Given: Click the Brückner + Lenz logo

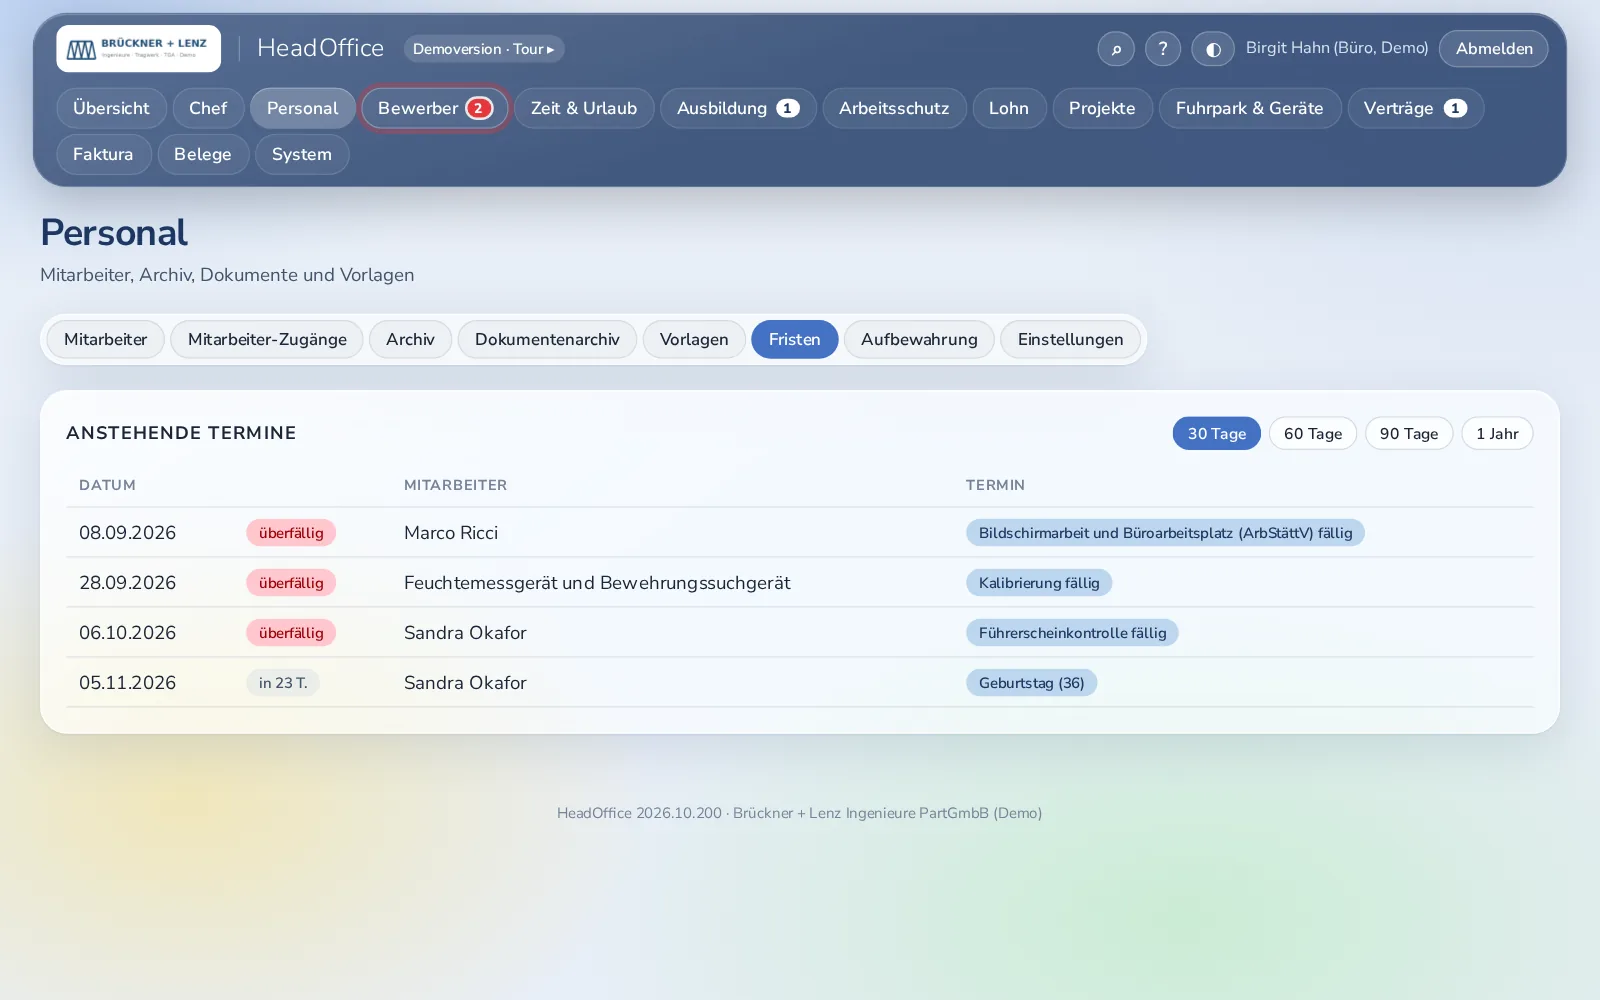Looking at the screenshot, I should [x=139, y=49].
